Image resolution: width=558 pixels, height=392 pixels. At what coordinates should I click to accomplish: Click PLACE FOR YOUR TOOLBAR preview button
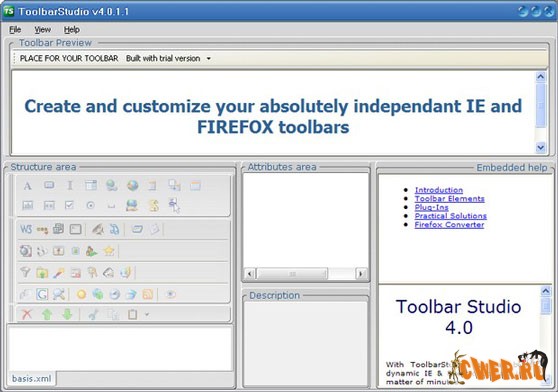pos(69,58)
